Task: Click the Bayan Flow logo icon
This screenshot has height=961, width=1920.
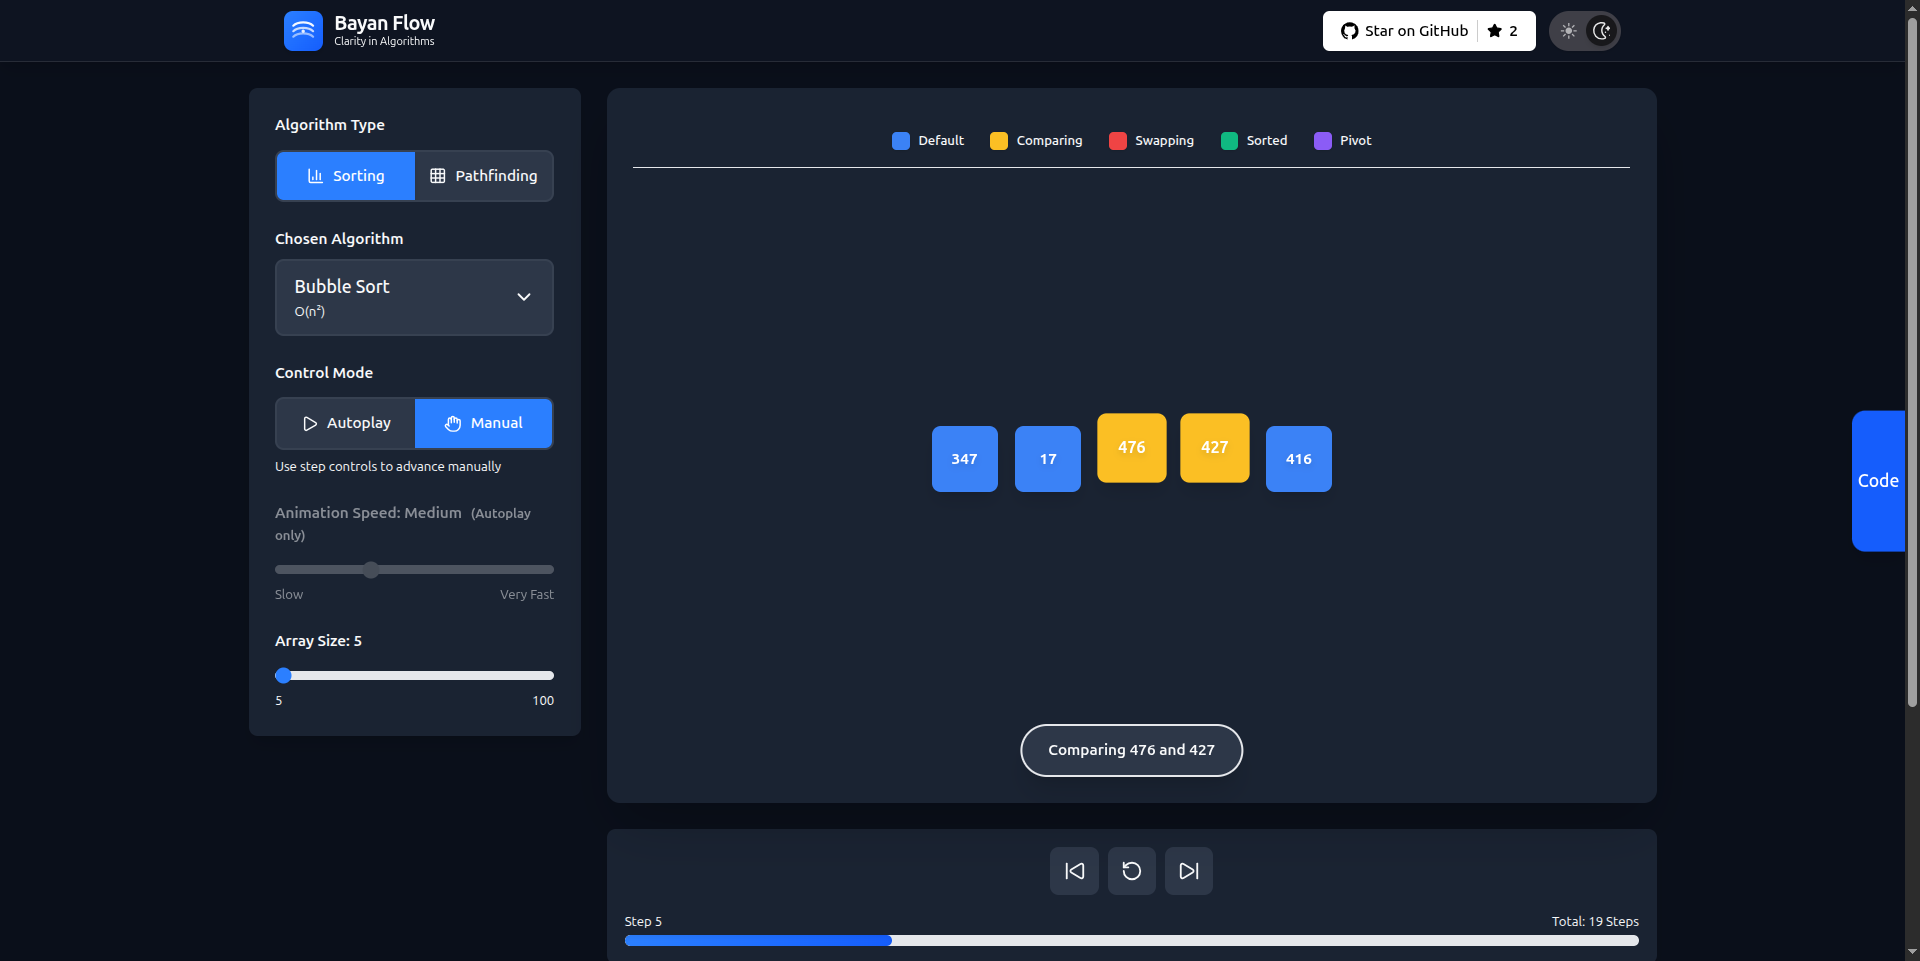Action: (x=303, y=31)
